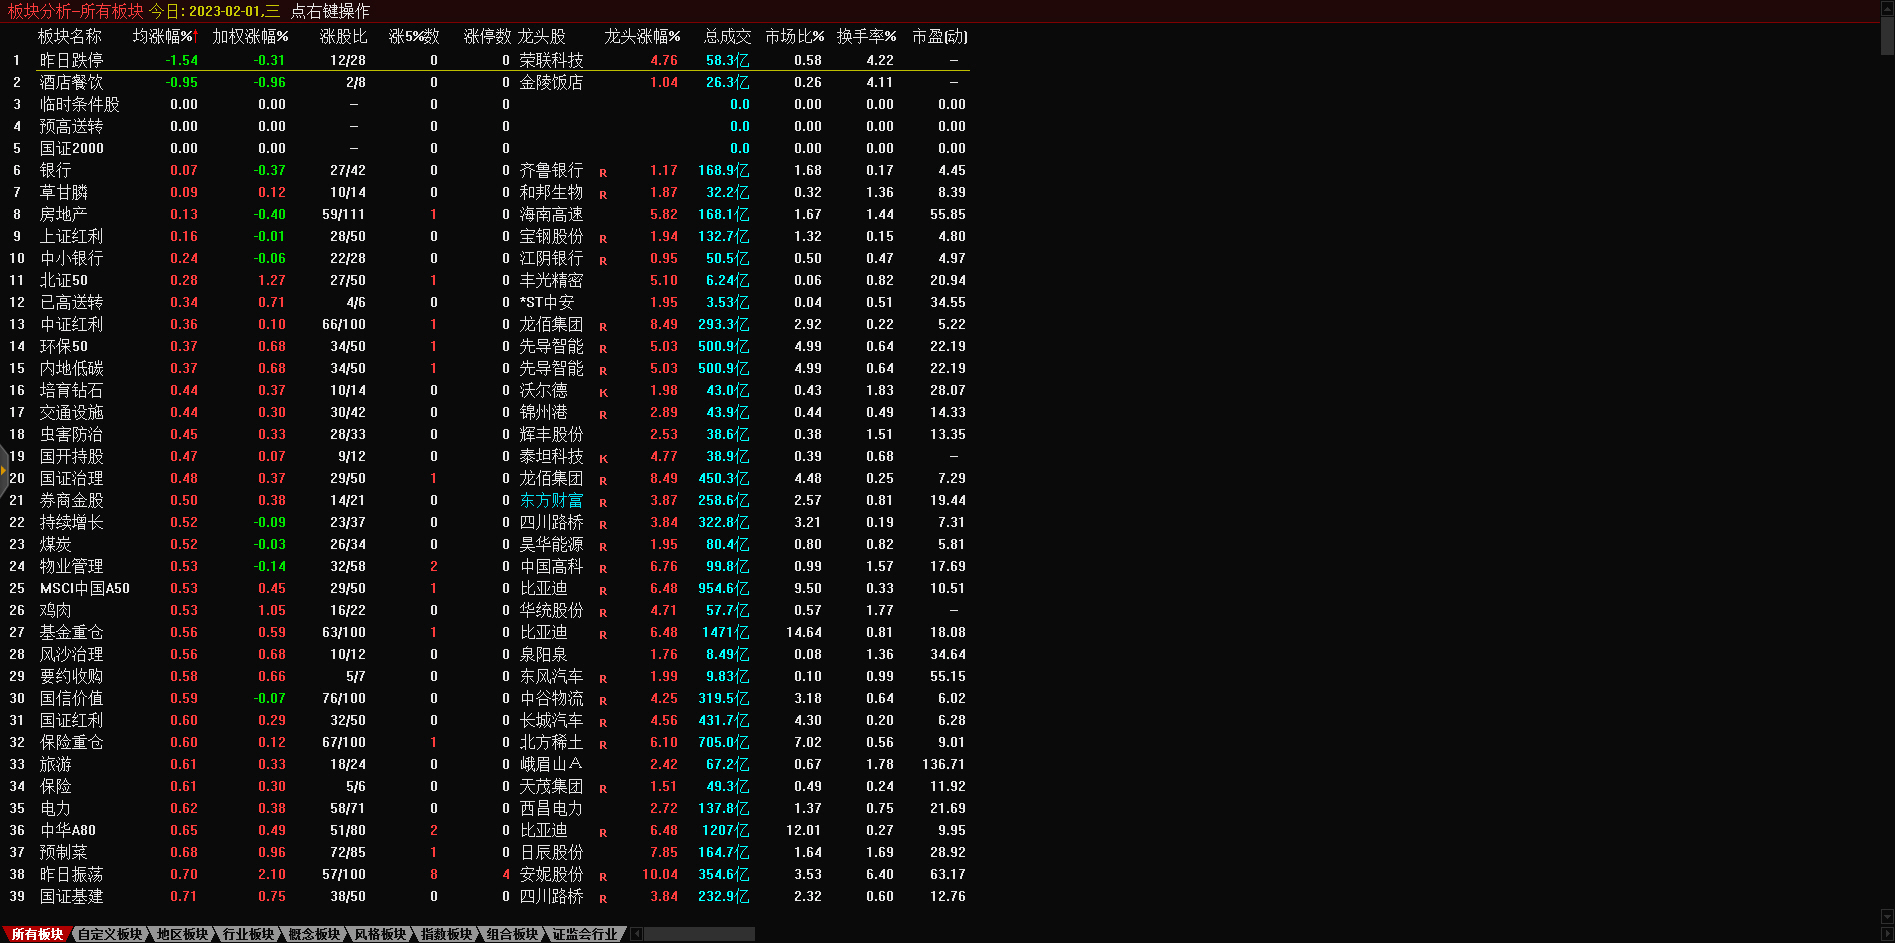Screen dimensions: 1895x943
Task: Open 东方财富 leading stock link
Action: pyautogui.click(x=550, y=500)
